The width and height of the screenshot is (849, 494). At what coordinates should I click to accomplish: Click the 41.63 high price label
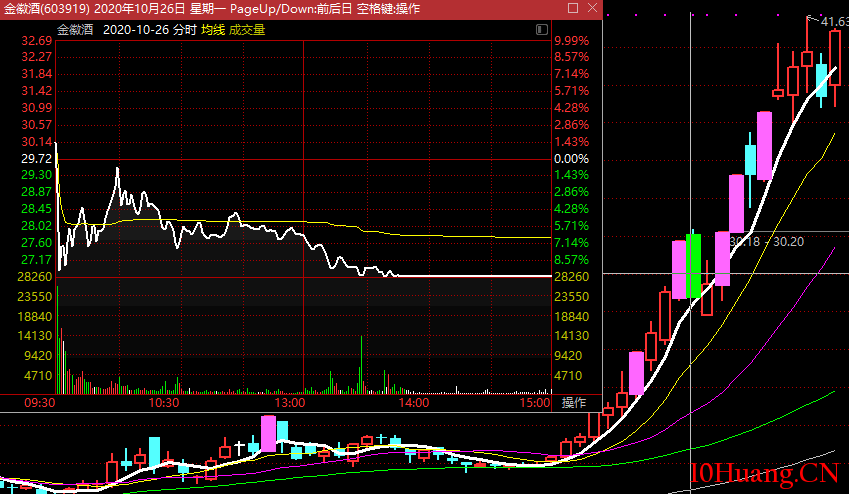click(x=835, y=20)
